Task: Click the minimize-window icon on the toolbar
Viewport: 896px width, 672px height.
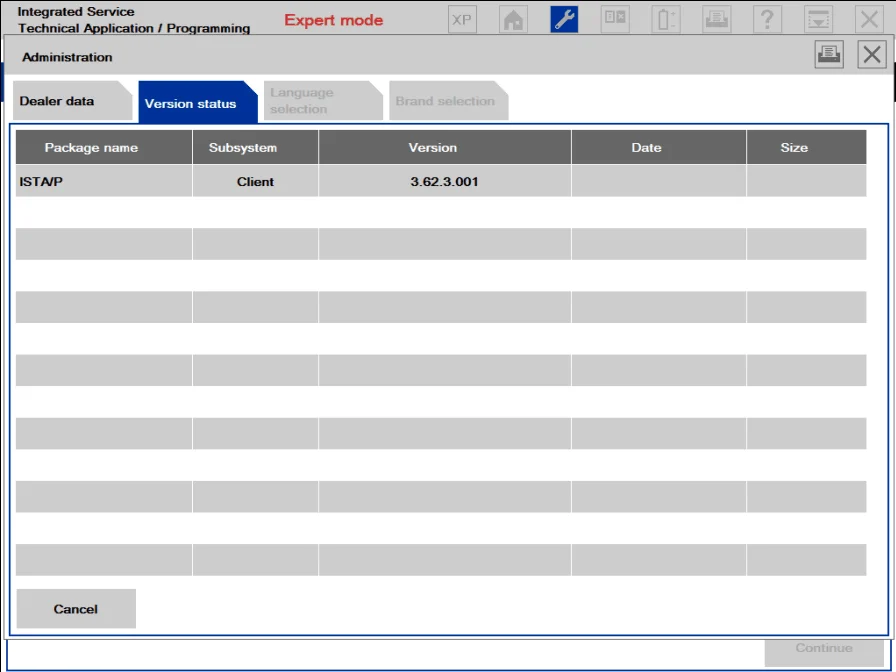Action: [x=819, y=18]
